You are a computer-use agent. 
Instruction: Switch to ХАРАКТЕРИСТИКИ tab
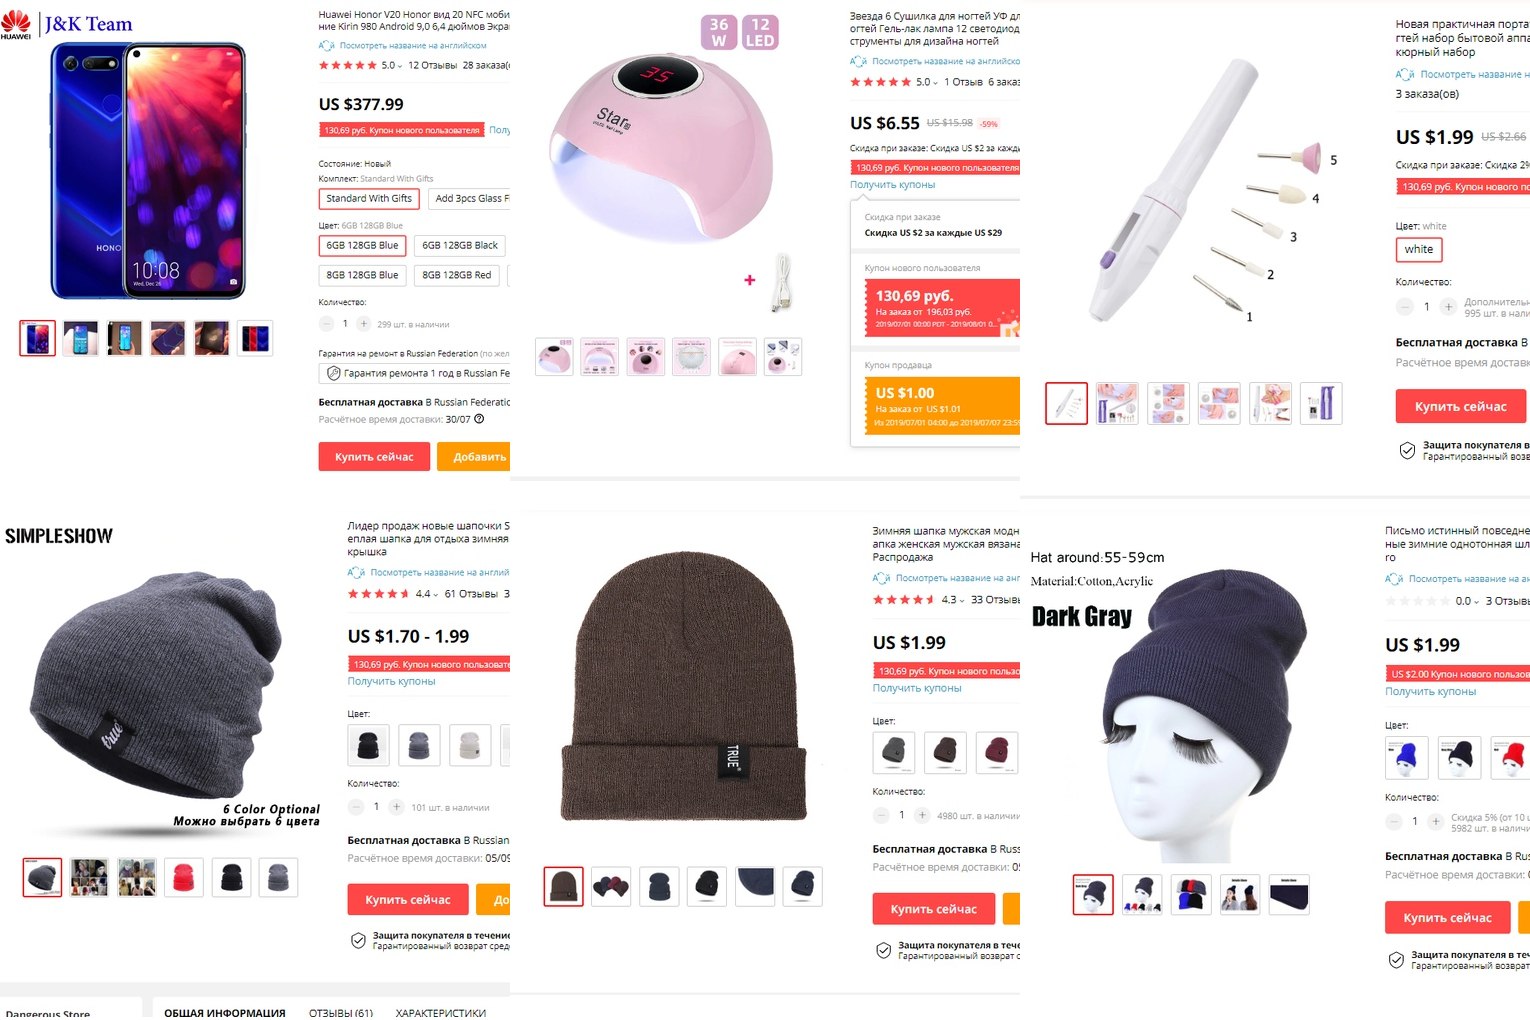(441, 1012)
